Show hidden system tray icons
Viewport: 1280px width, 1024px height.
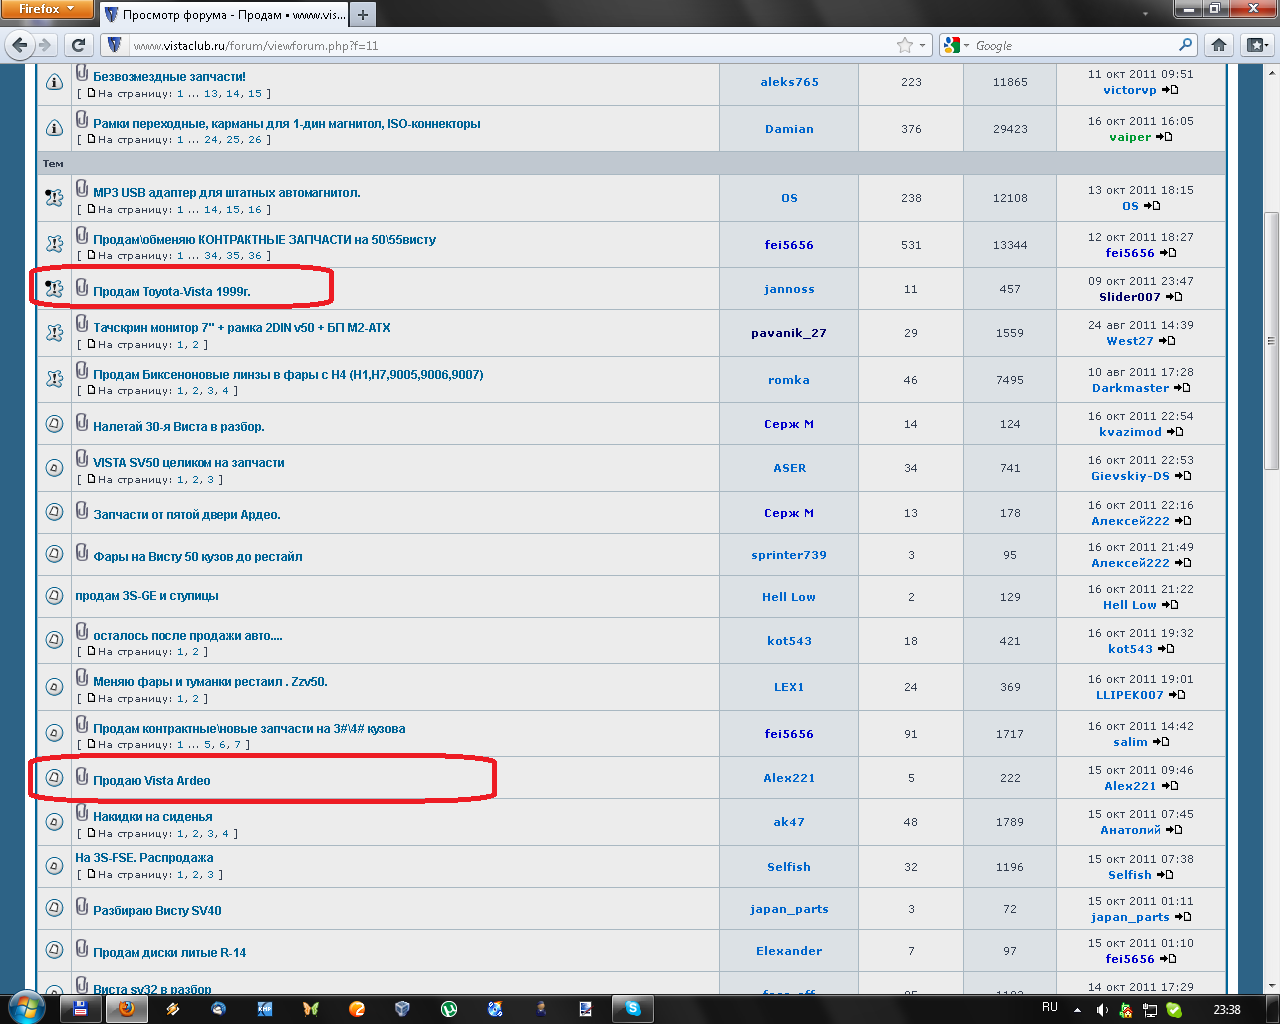(1077, 1010)
